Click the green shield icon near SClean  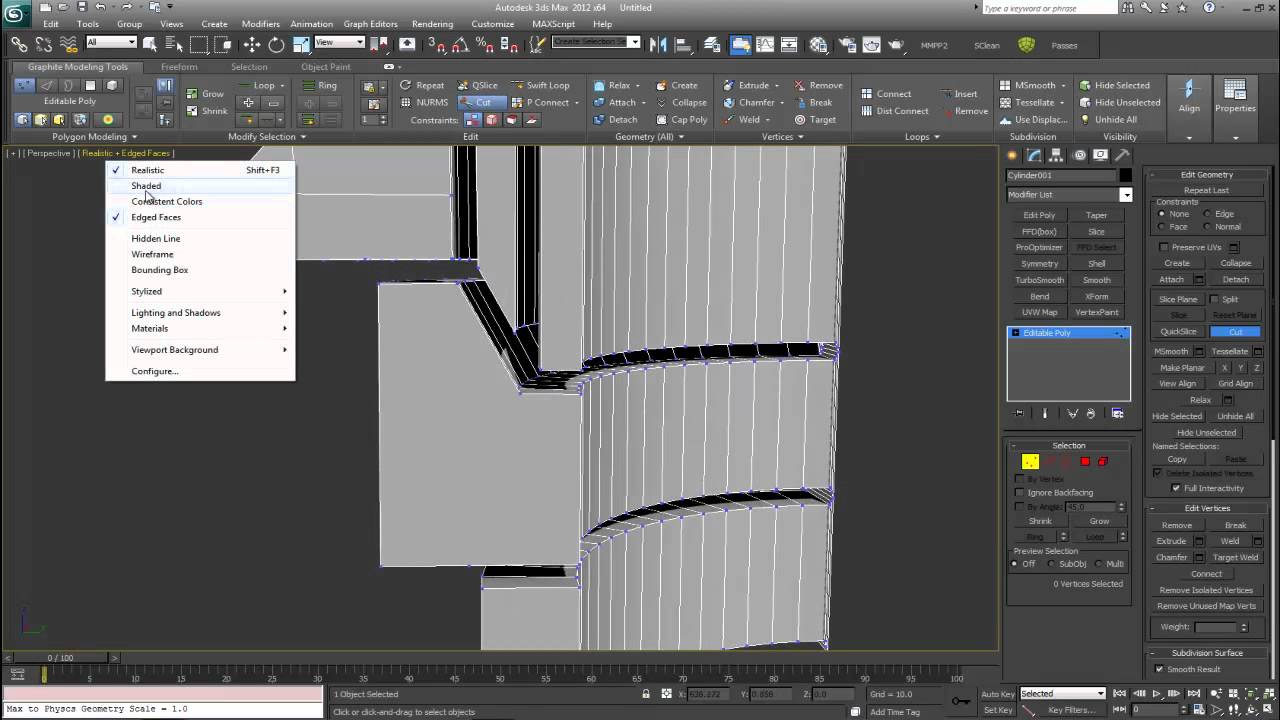click(x=1026, y=44)
